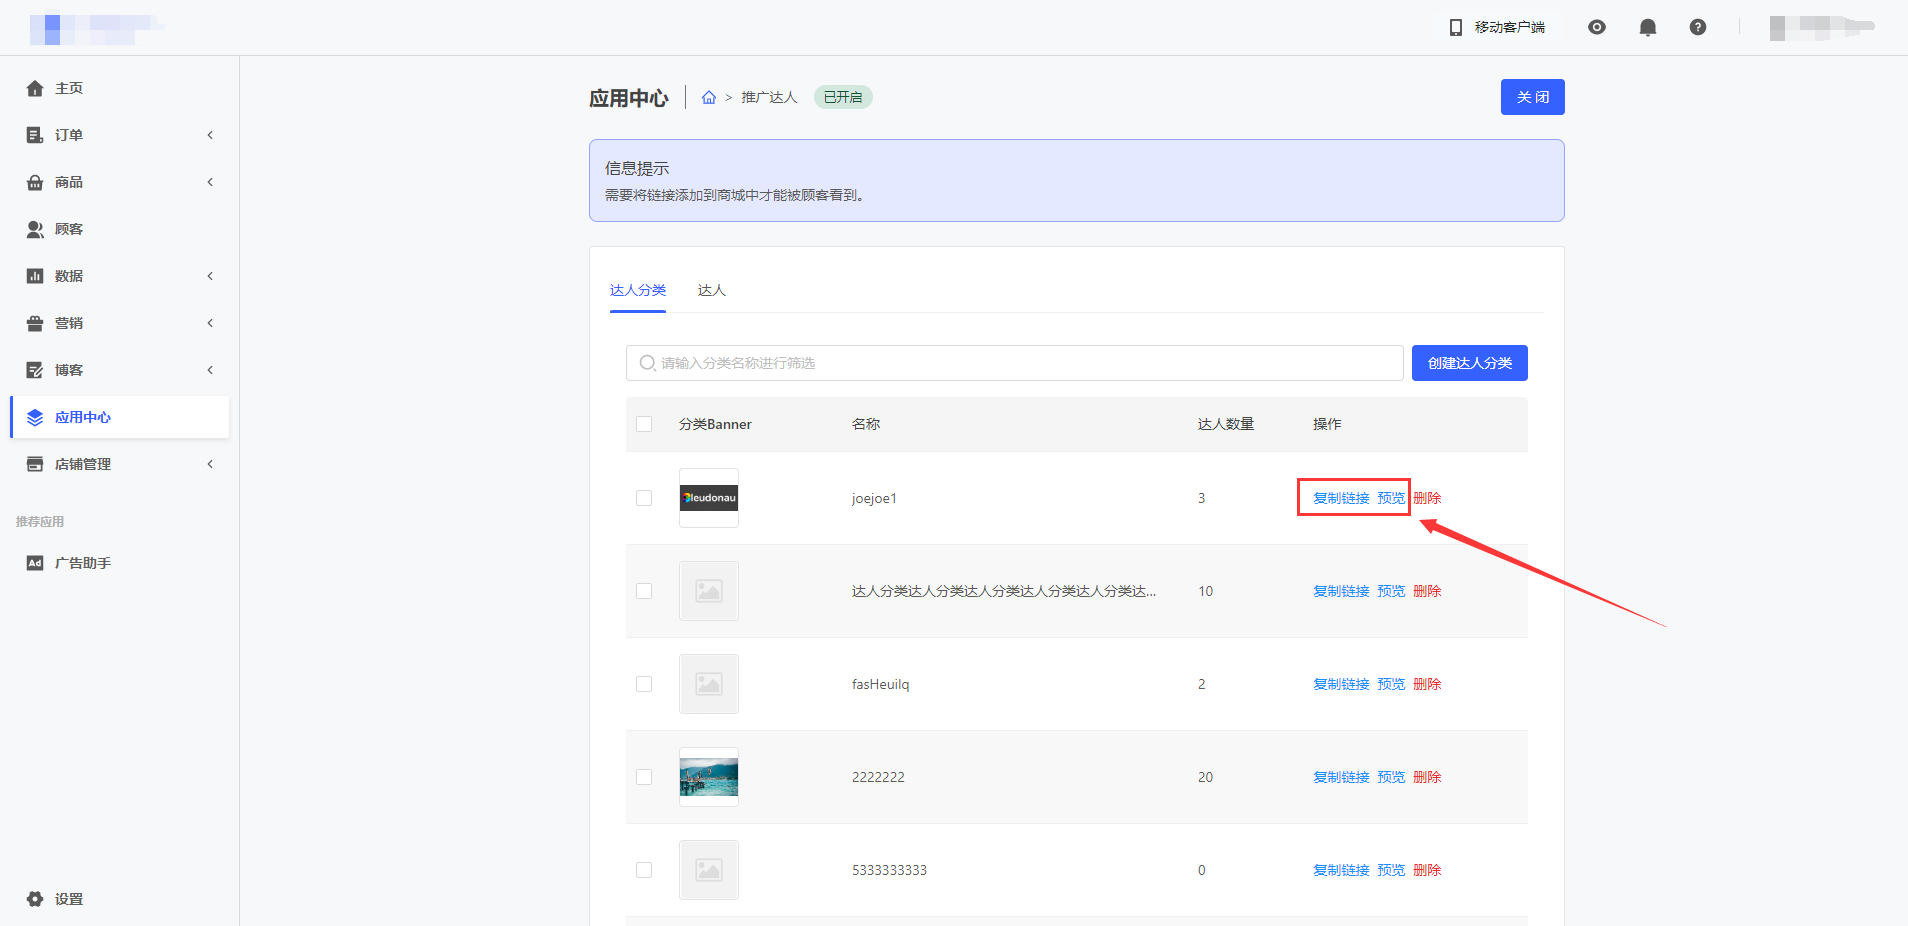The image size is (1908, 926).
Task: Select 应用中心 menu item
Action: [x=120, y=417]
